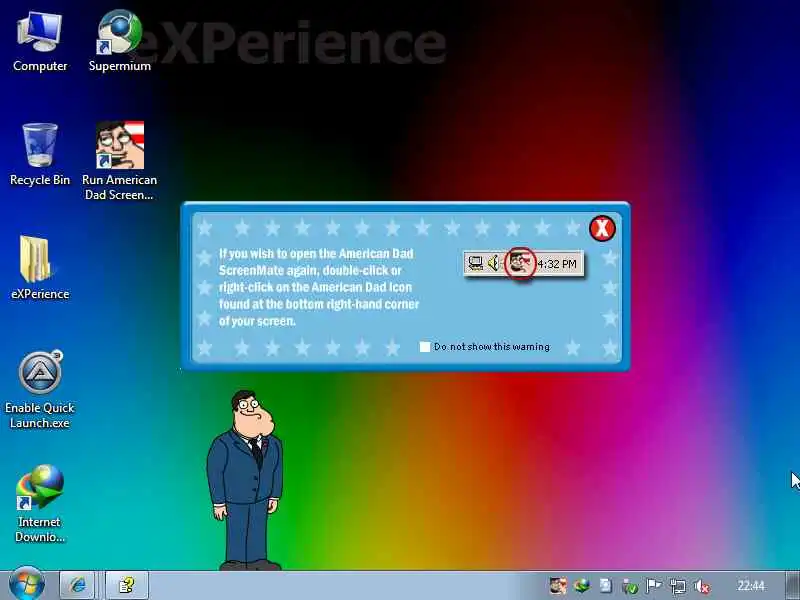Check Do not show this warning
Image resolution: width=800 pixels, height=600 pixels.
(424, 347)
